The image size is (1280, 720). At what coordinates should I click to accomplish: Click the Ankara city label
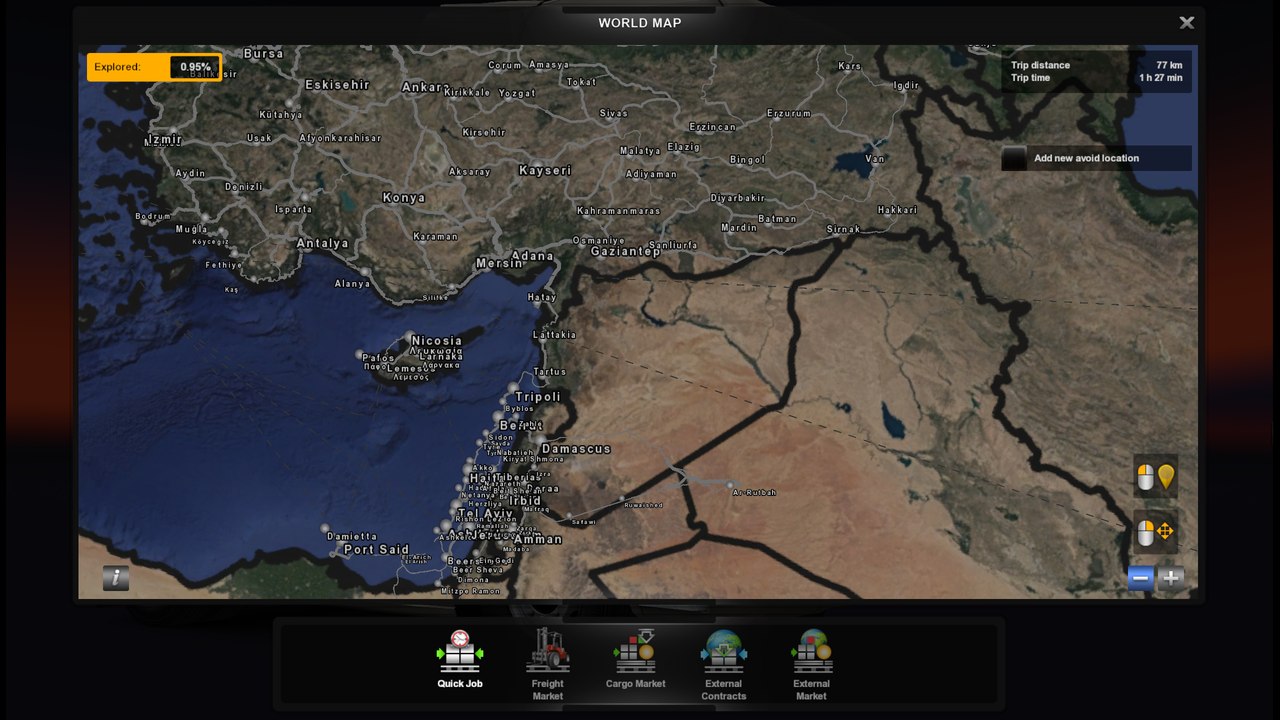[x=425, y=87]
